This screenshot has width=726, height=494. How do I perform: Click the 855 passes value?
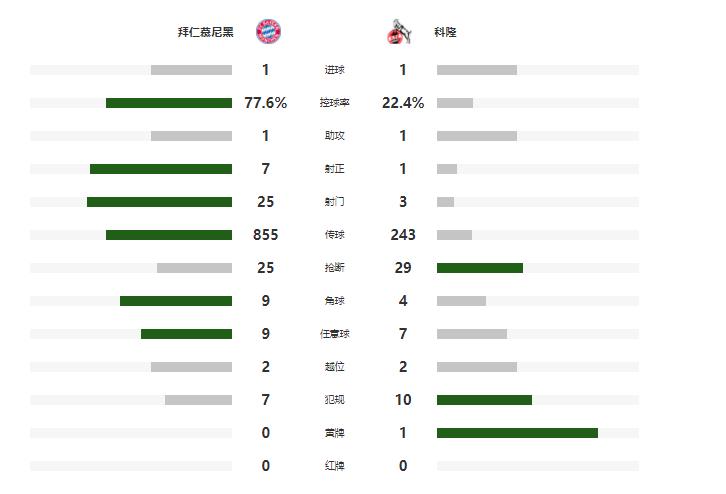tap(265, 235)
